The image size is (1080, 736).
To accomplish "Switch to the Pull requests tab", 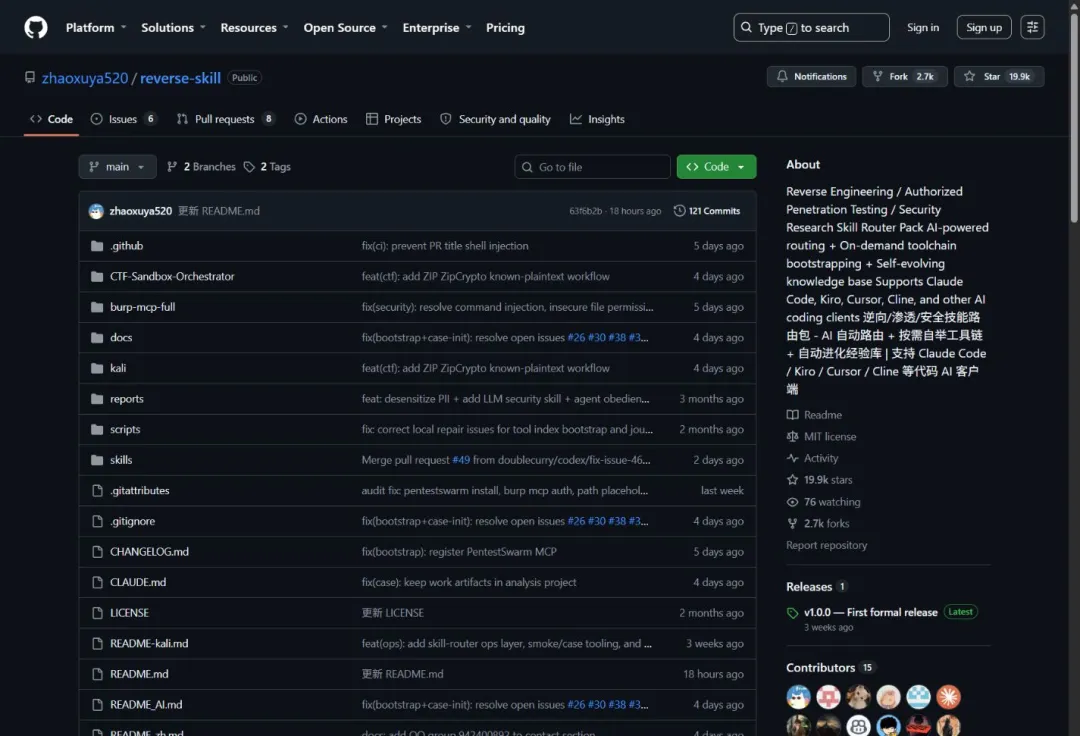I will point(226,119).
